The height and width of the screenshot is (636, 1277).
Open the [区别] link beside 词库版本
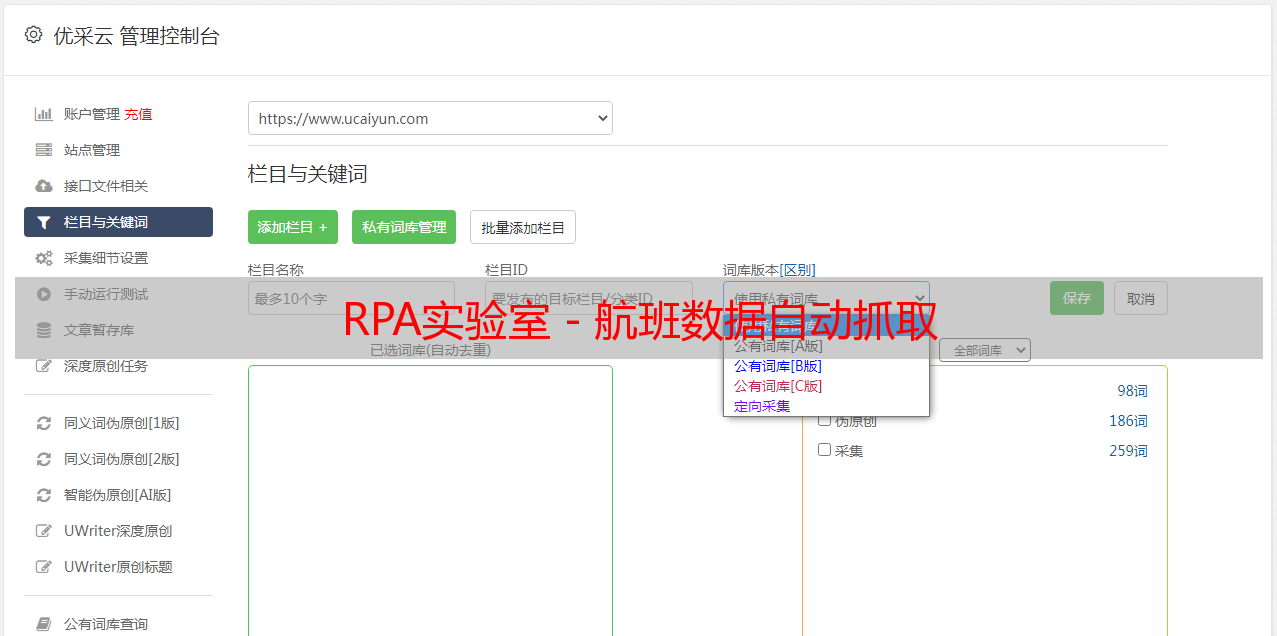click(x=798, y=270)
